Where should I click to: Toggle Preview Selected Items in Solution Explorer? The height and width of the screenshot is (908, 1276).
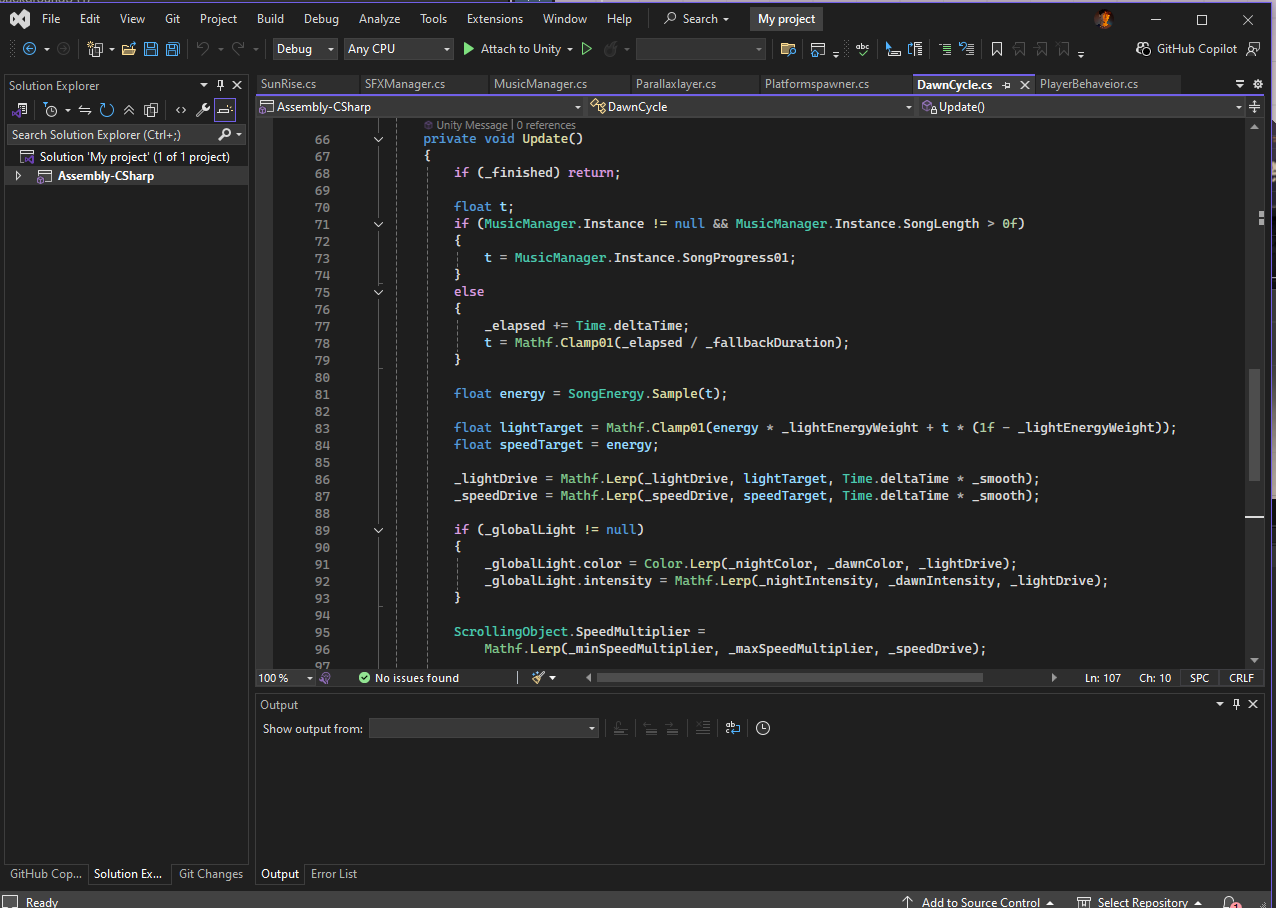click(x=225, y=110)
